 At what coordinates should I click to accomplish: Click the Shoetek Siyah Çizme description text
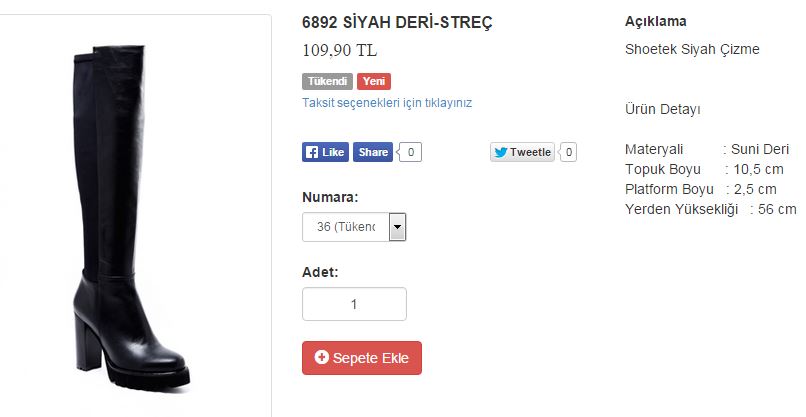[x=692, y=49]
